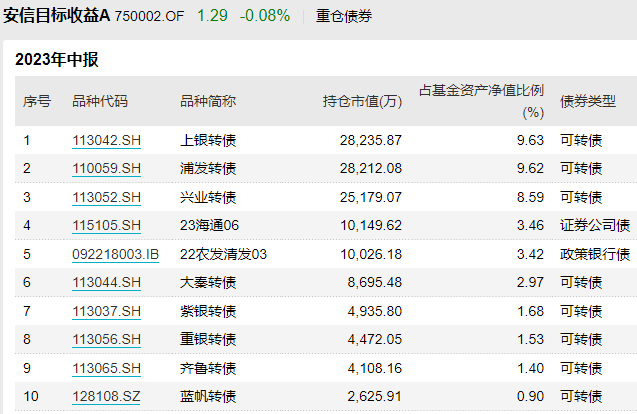Click the 证券公司债 type cell
Viewport: 637px width, 414px height.
pyautogui.click(x=595, y=225)
